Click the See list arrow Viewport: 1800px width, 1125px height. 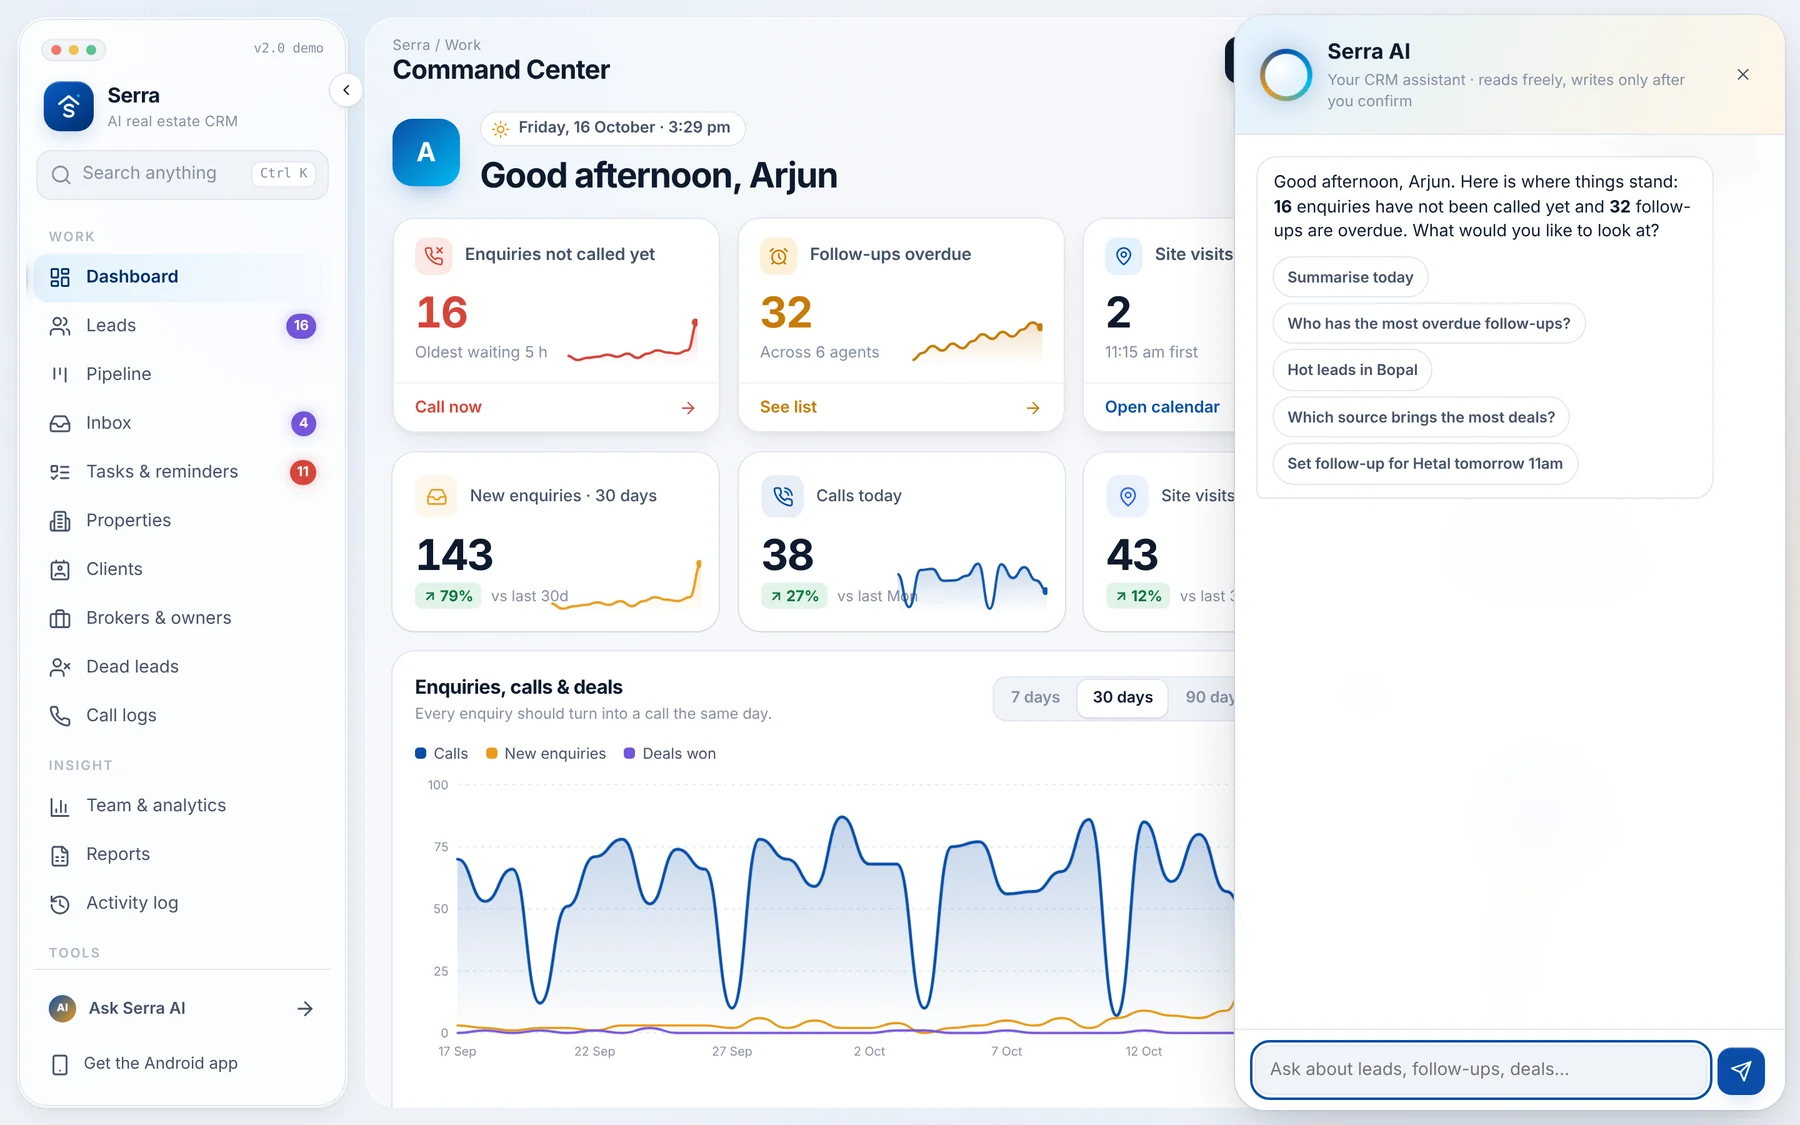point(1033,408)
